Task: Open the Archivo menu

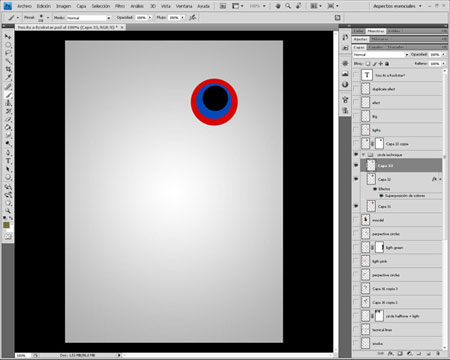Action: (x=24, y=6)
